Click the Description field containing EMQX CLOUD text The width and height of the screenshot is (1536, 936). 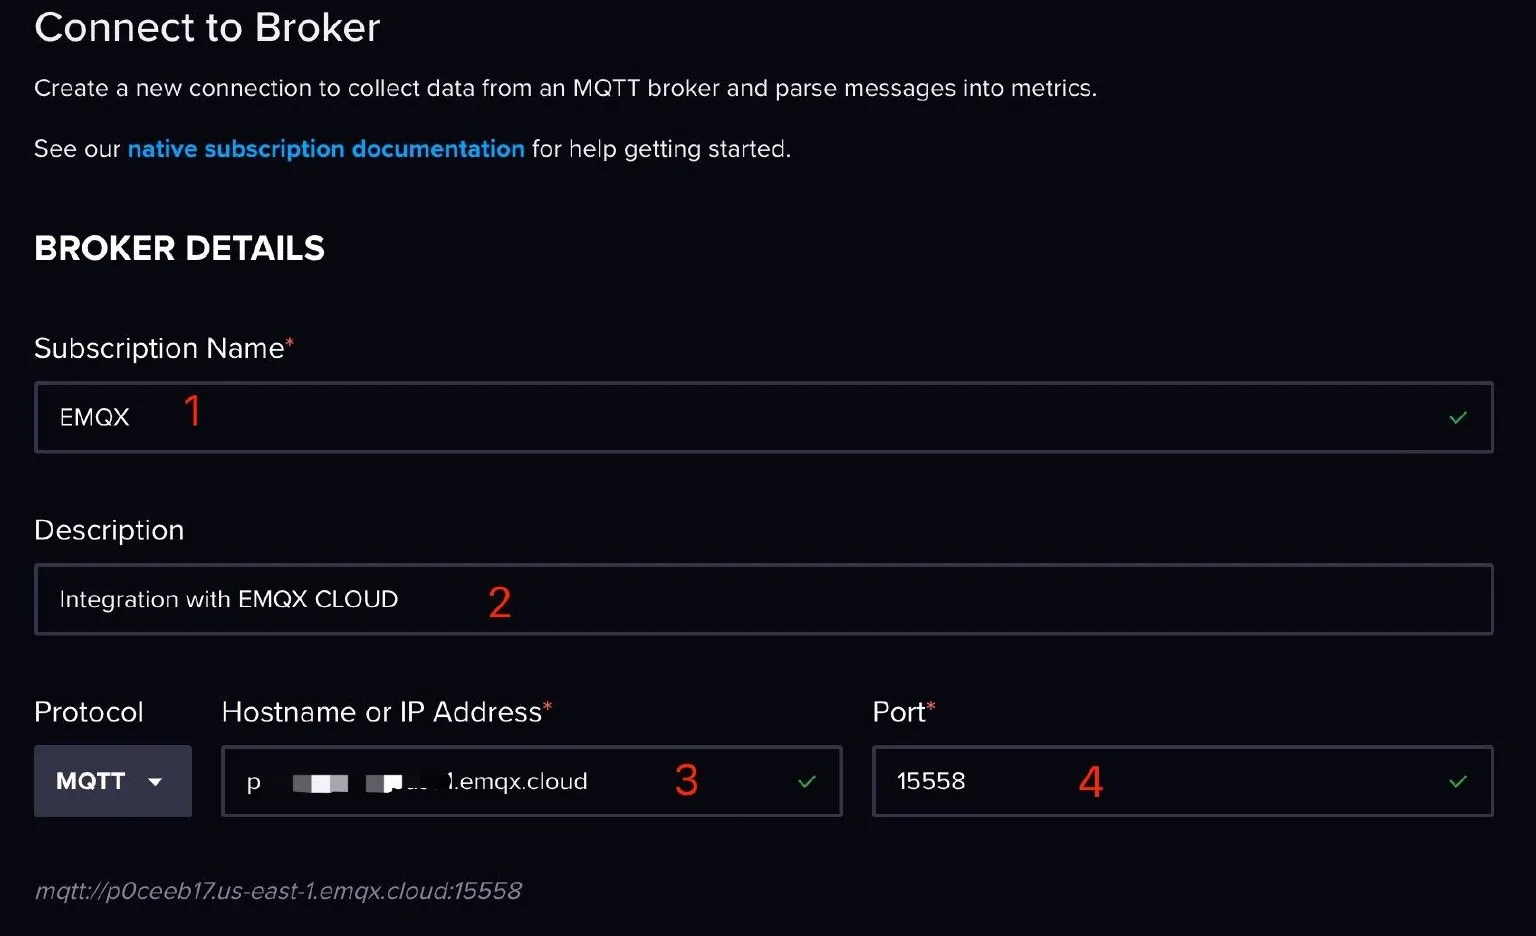coord(700,599)
